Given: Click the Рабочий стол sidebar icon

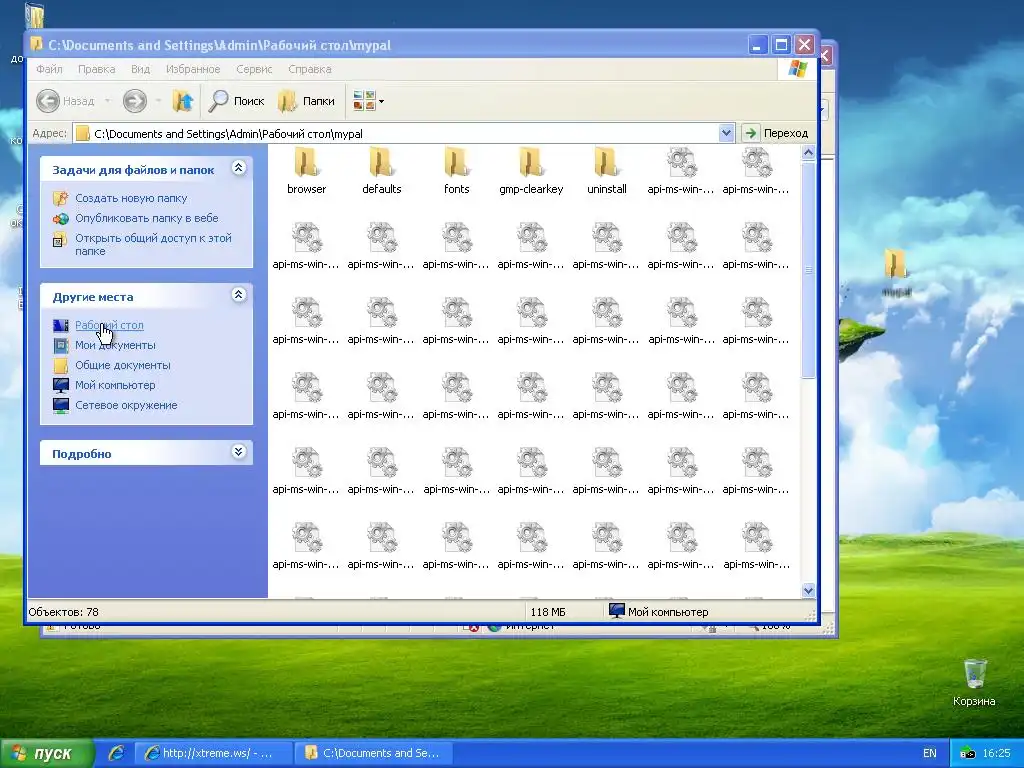Looking at the screenshot, I should (x=61, y=325).
